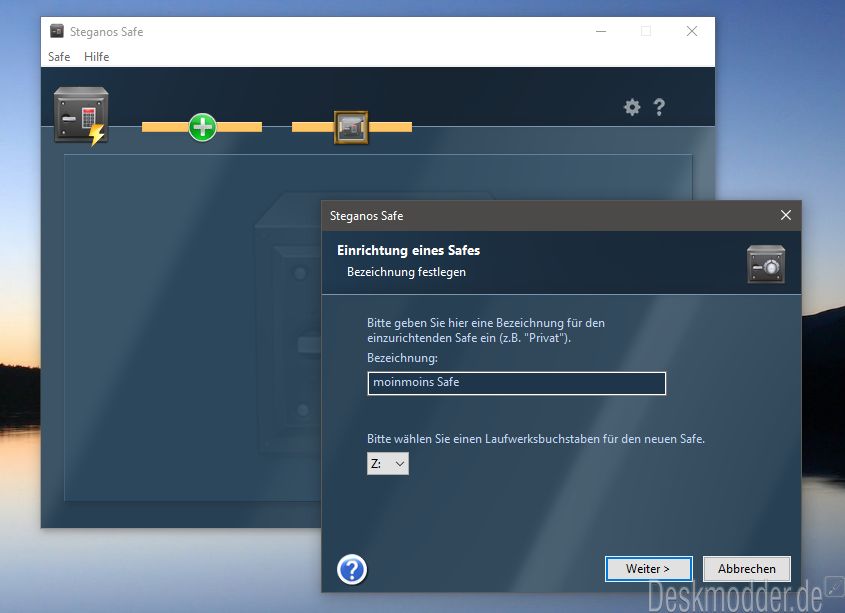845x613 pixels.
Task: Click the safe icon in dialog header
Action: pos(766,264)
